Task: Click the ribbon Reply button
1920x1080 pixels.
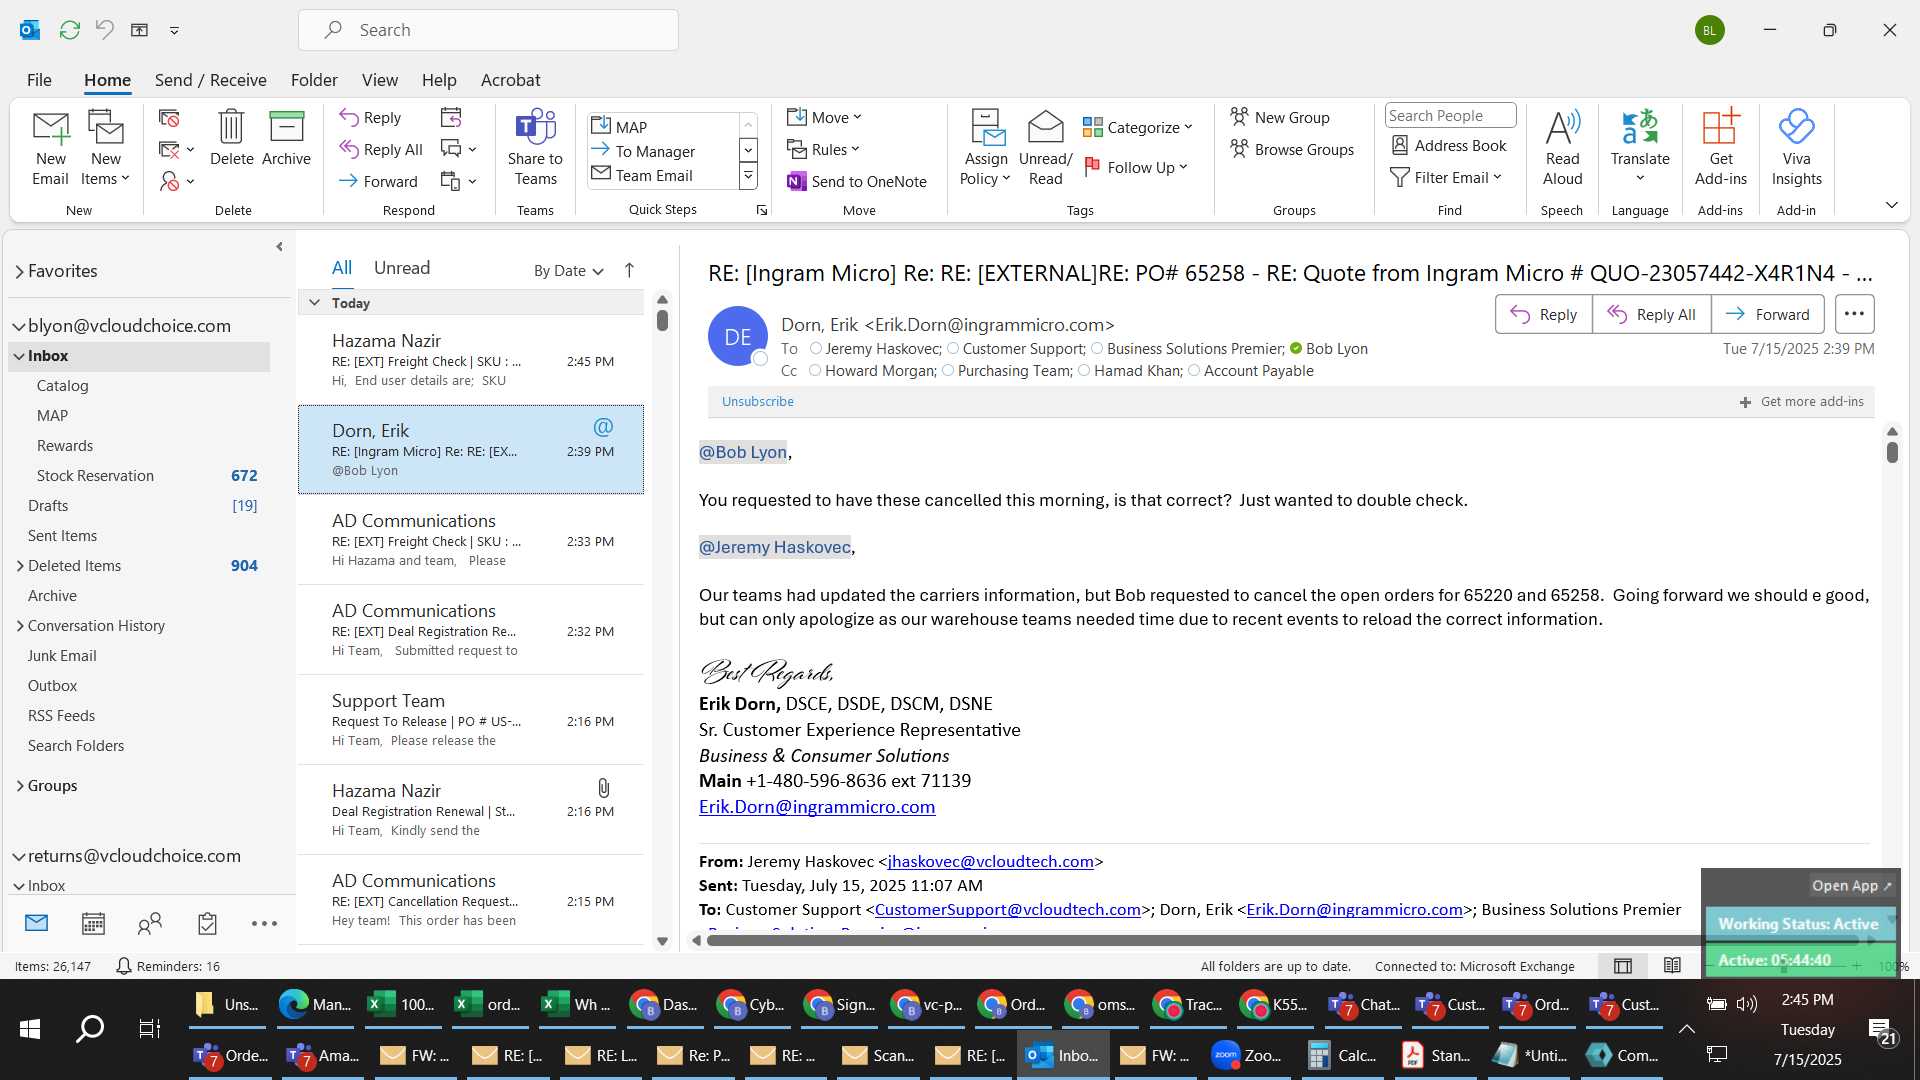Action: pyautogui.click(x=370, y=117)
